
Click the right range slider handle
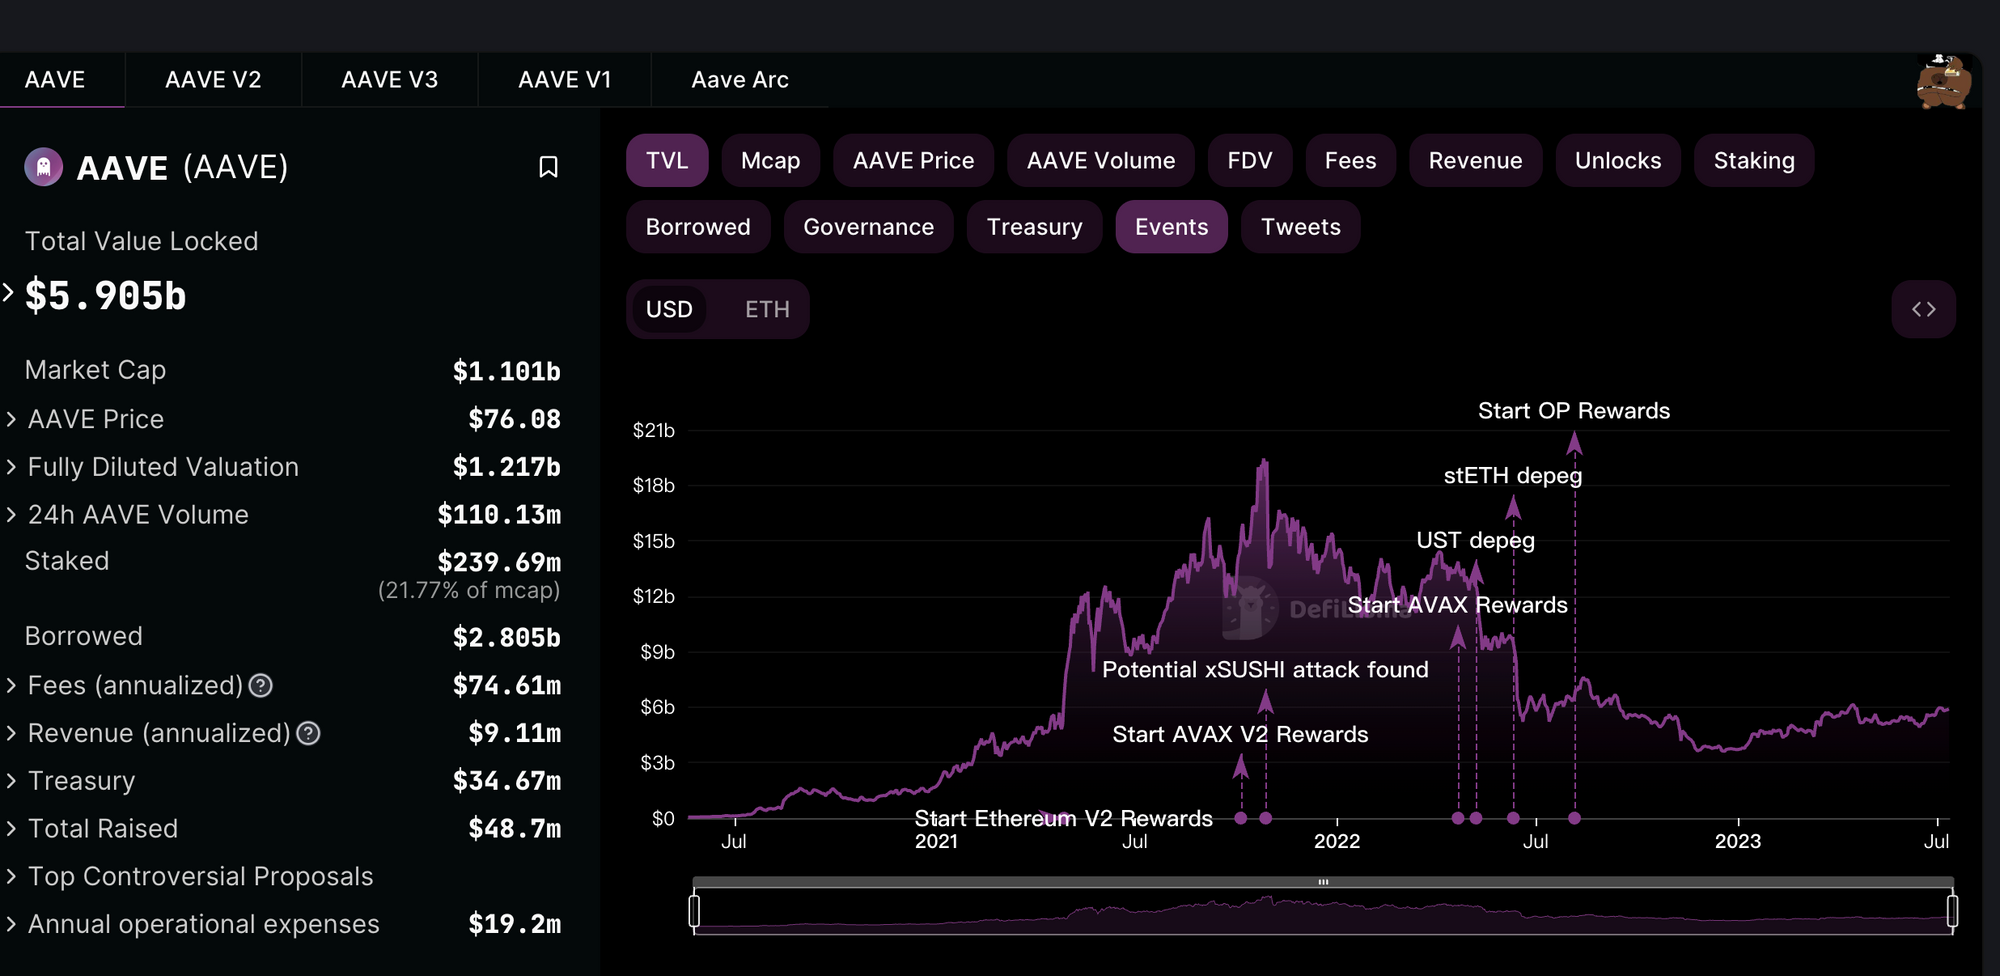pos(1952,911)
